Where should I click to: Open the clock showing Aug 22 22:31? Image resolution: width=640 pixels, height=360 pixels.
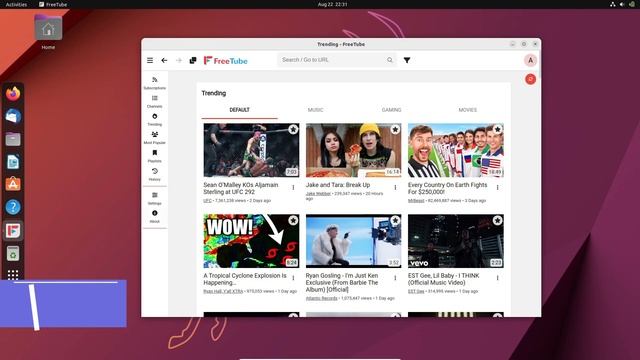tap(332, 4)
